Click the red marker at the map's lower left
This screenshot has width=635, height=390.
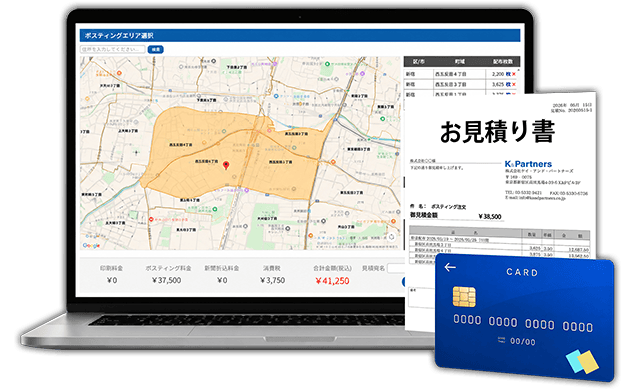coord(151,219)
